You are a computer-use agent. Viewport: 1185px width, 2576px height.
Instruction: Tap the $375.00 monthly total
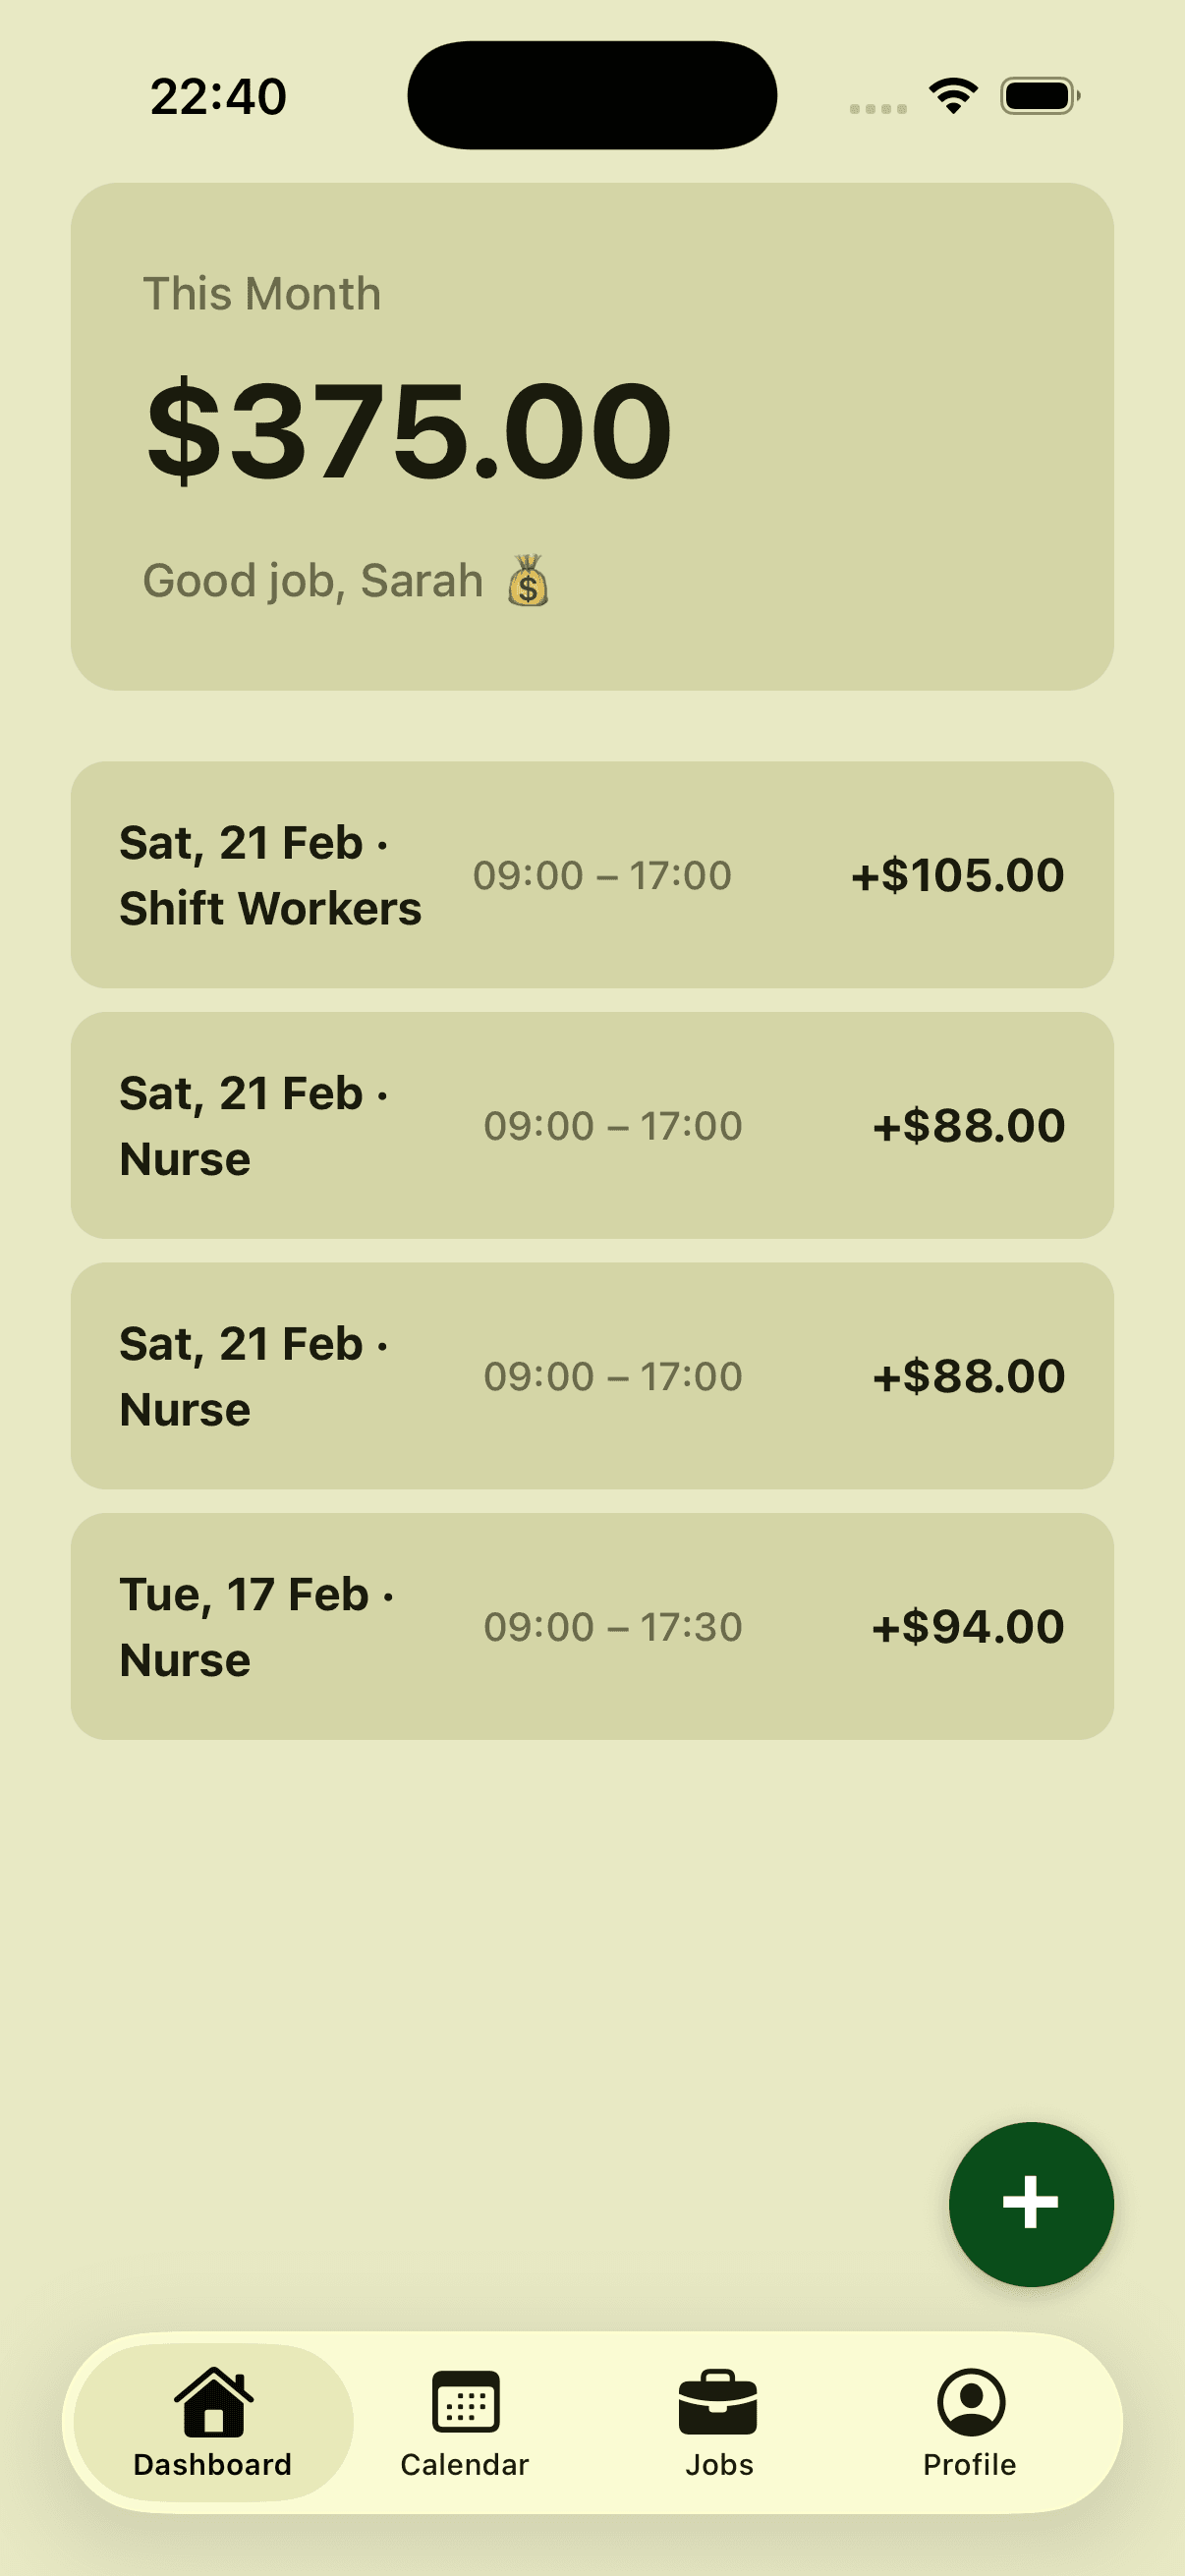tap(409, 431)
